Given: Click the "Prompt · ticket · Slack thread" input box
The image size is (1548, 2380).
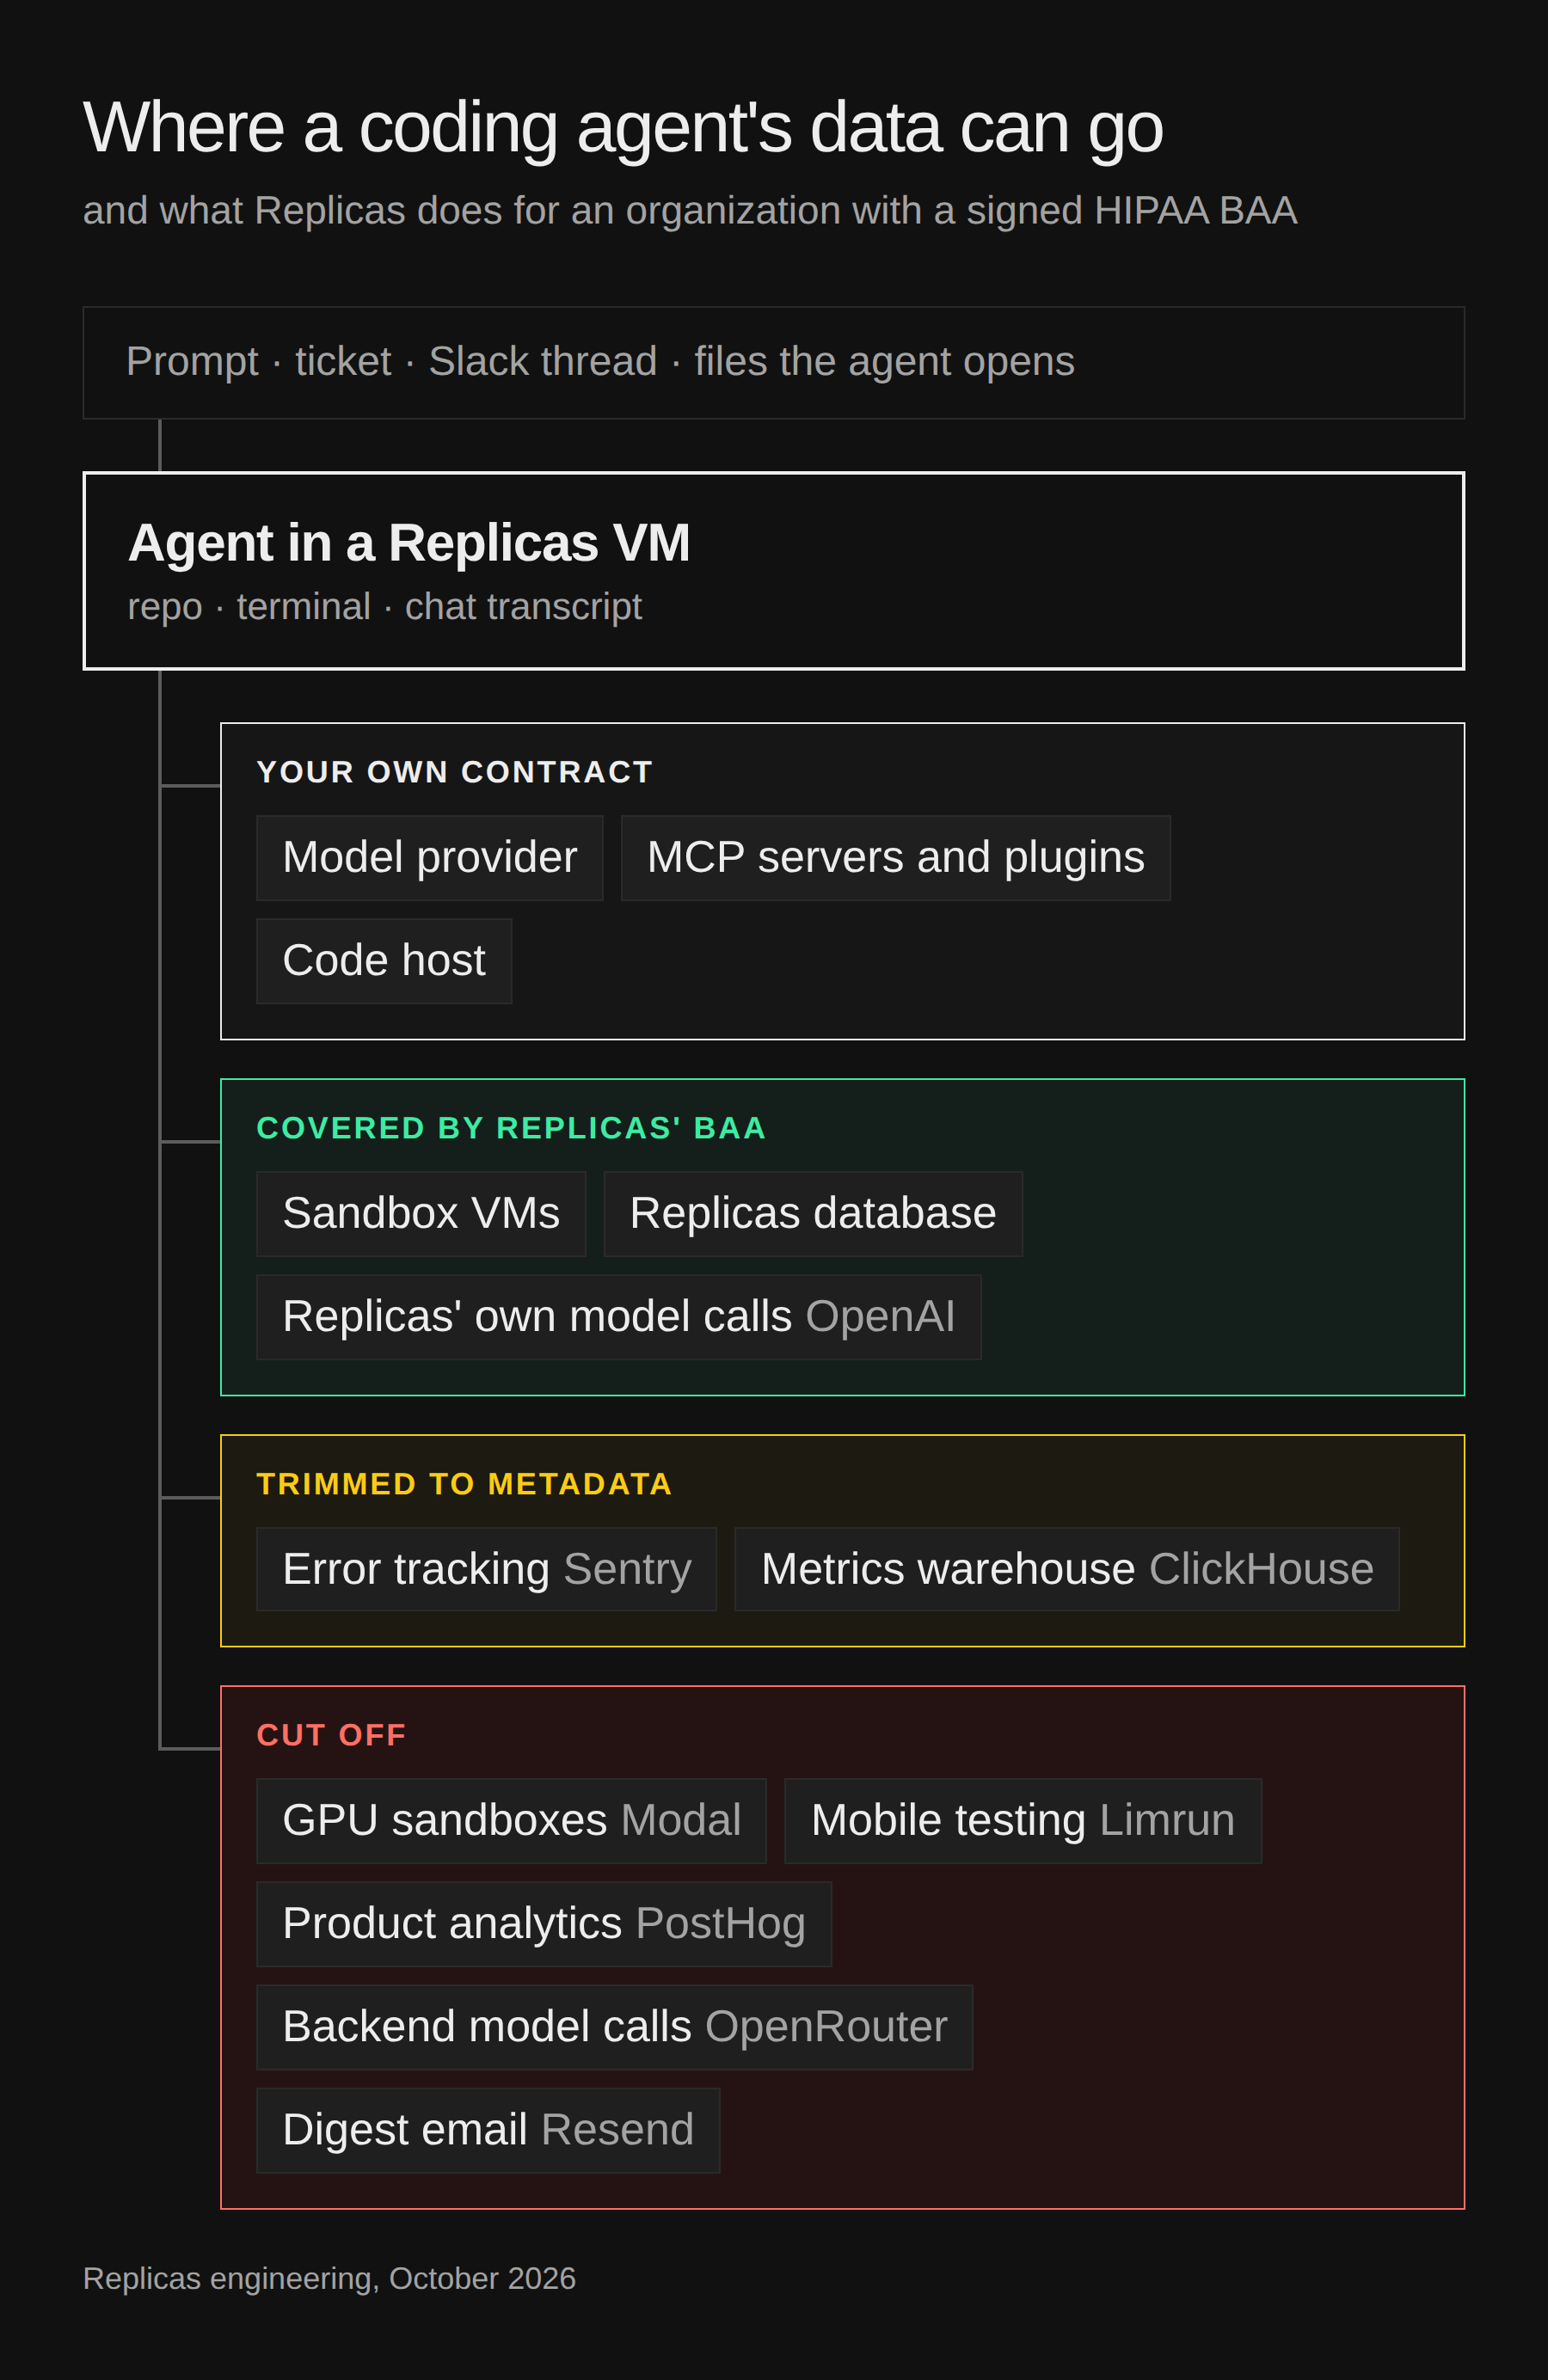Looking at the screenshot, I should 774,363.
